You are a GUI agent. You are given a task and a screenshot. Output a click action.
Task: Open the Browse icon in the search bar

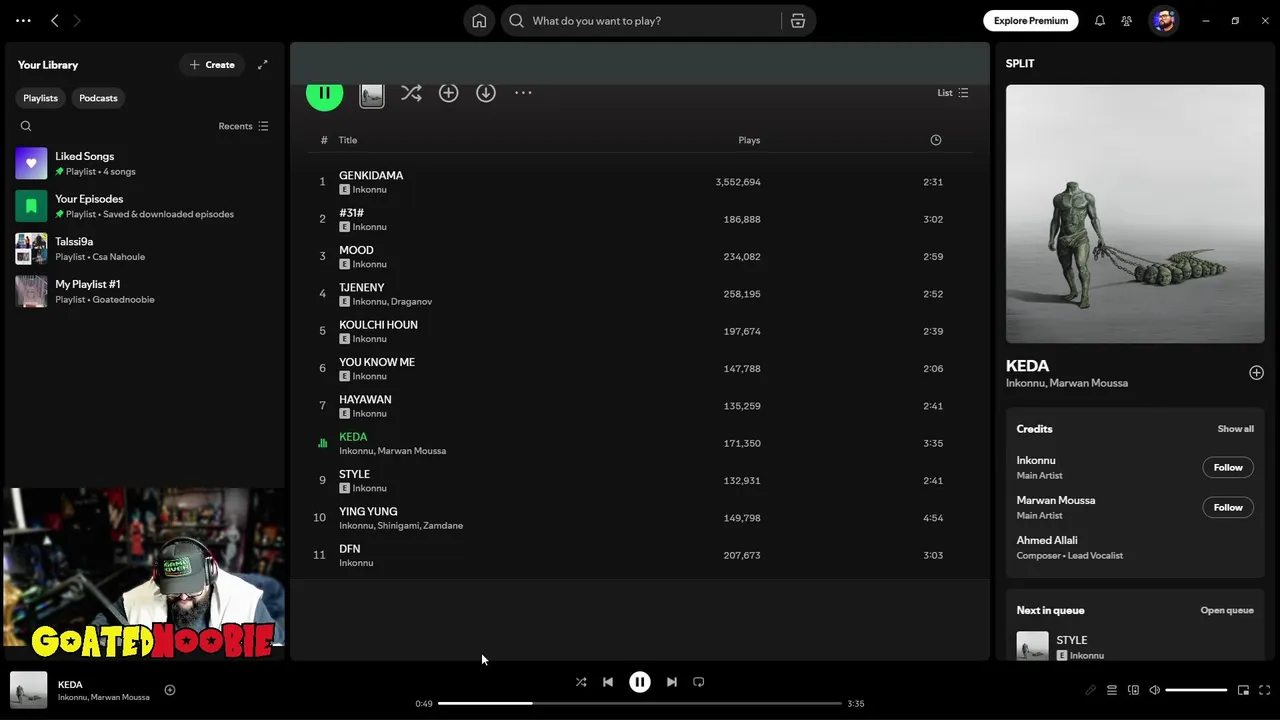pyautogui.click(x=798, y=21)
